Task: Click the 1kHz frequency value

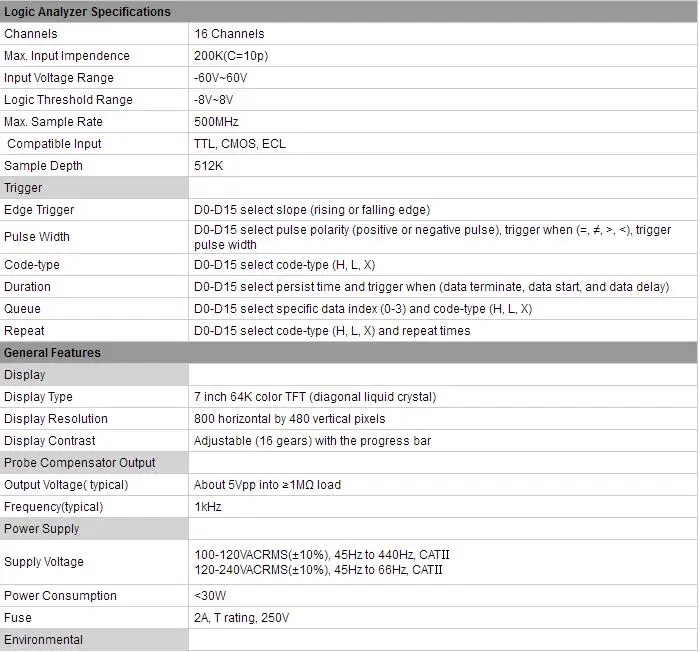Action: (x=208, y=507)
